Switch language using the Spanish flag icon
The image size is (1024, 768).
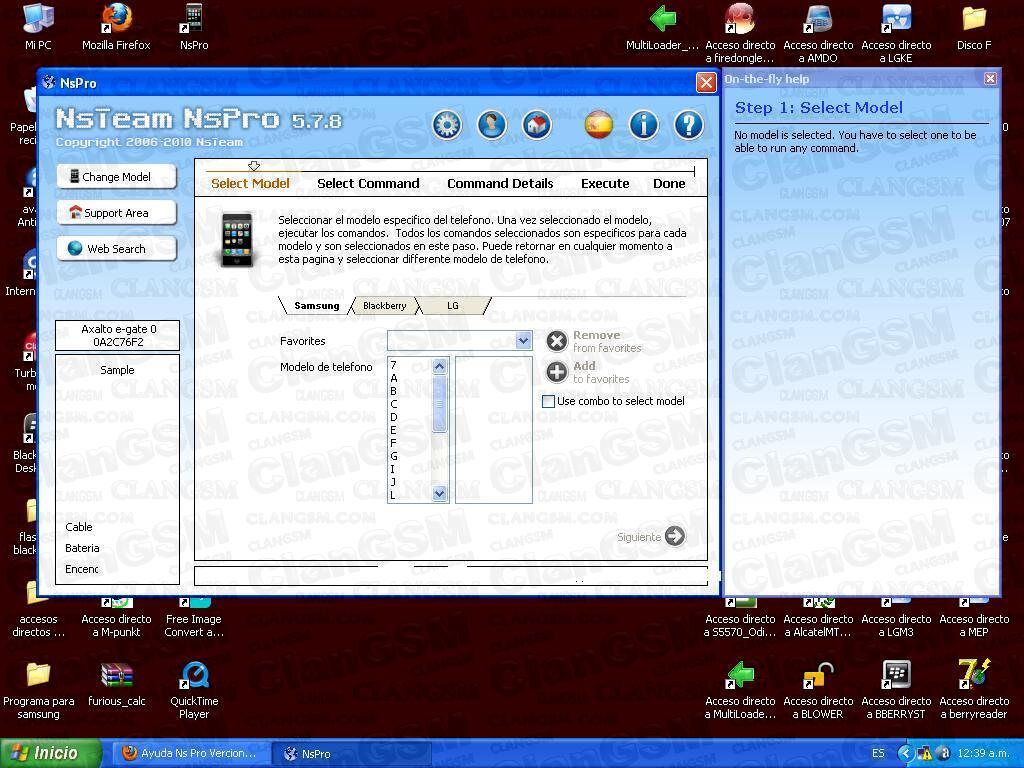click(x=601, y=125)
